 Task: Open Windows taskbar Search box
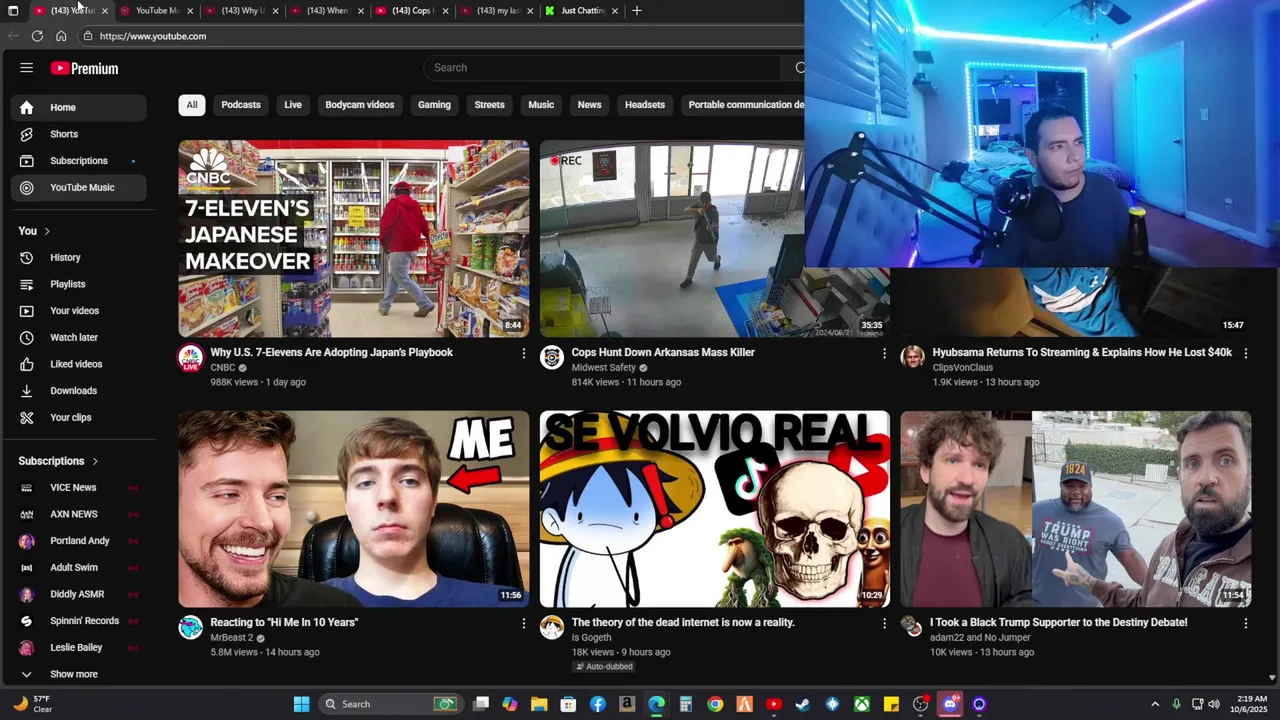(390, 704)
